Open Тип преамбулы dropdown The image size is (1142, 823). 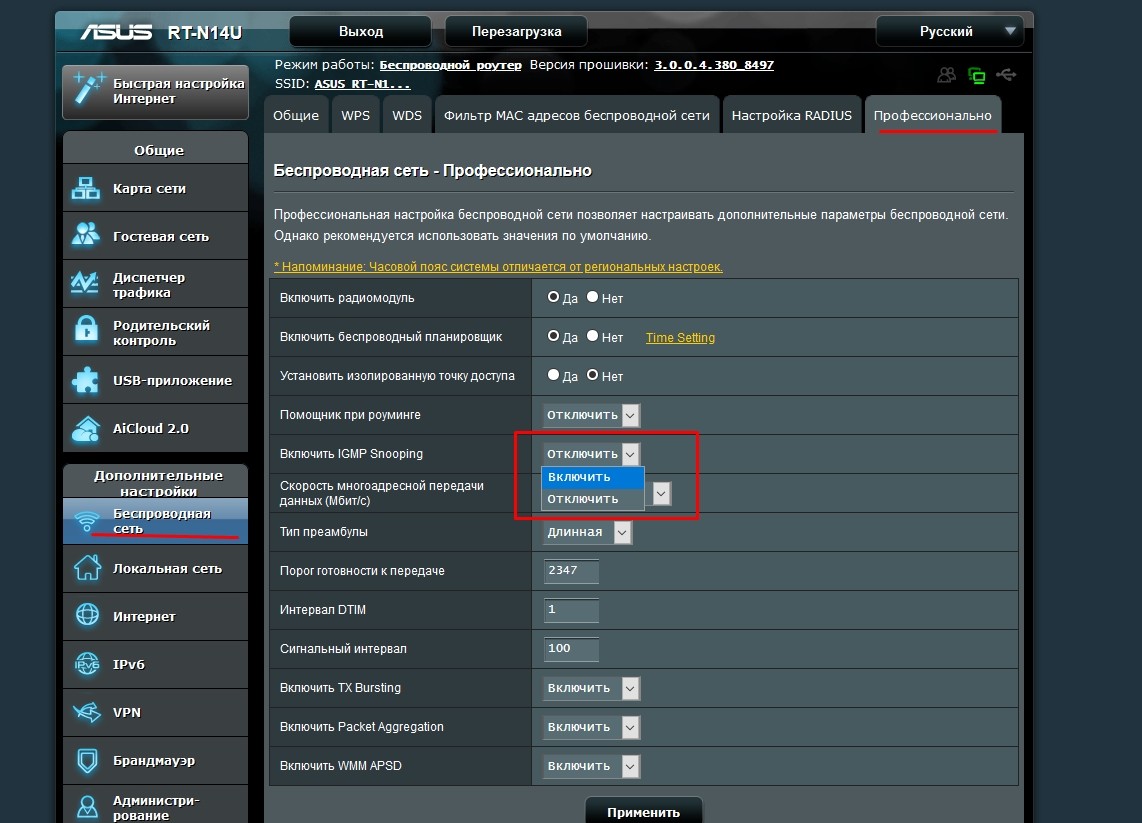pyautogui.click(x=587, y=532)
